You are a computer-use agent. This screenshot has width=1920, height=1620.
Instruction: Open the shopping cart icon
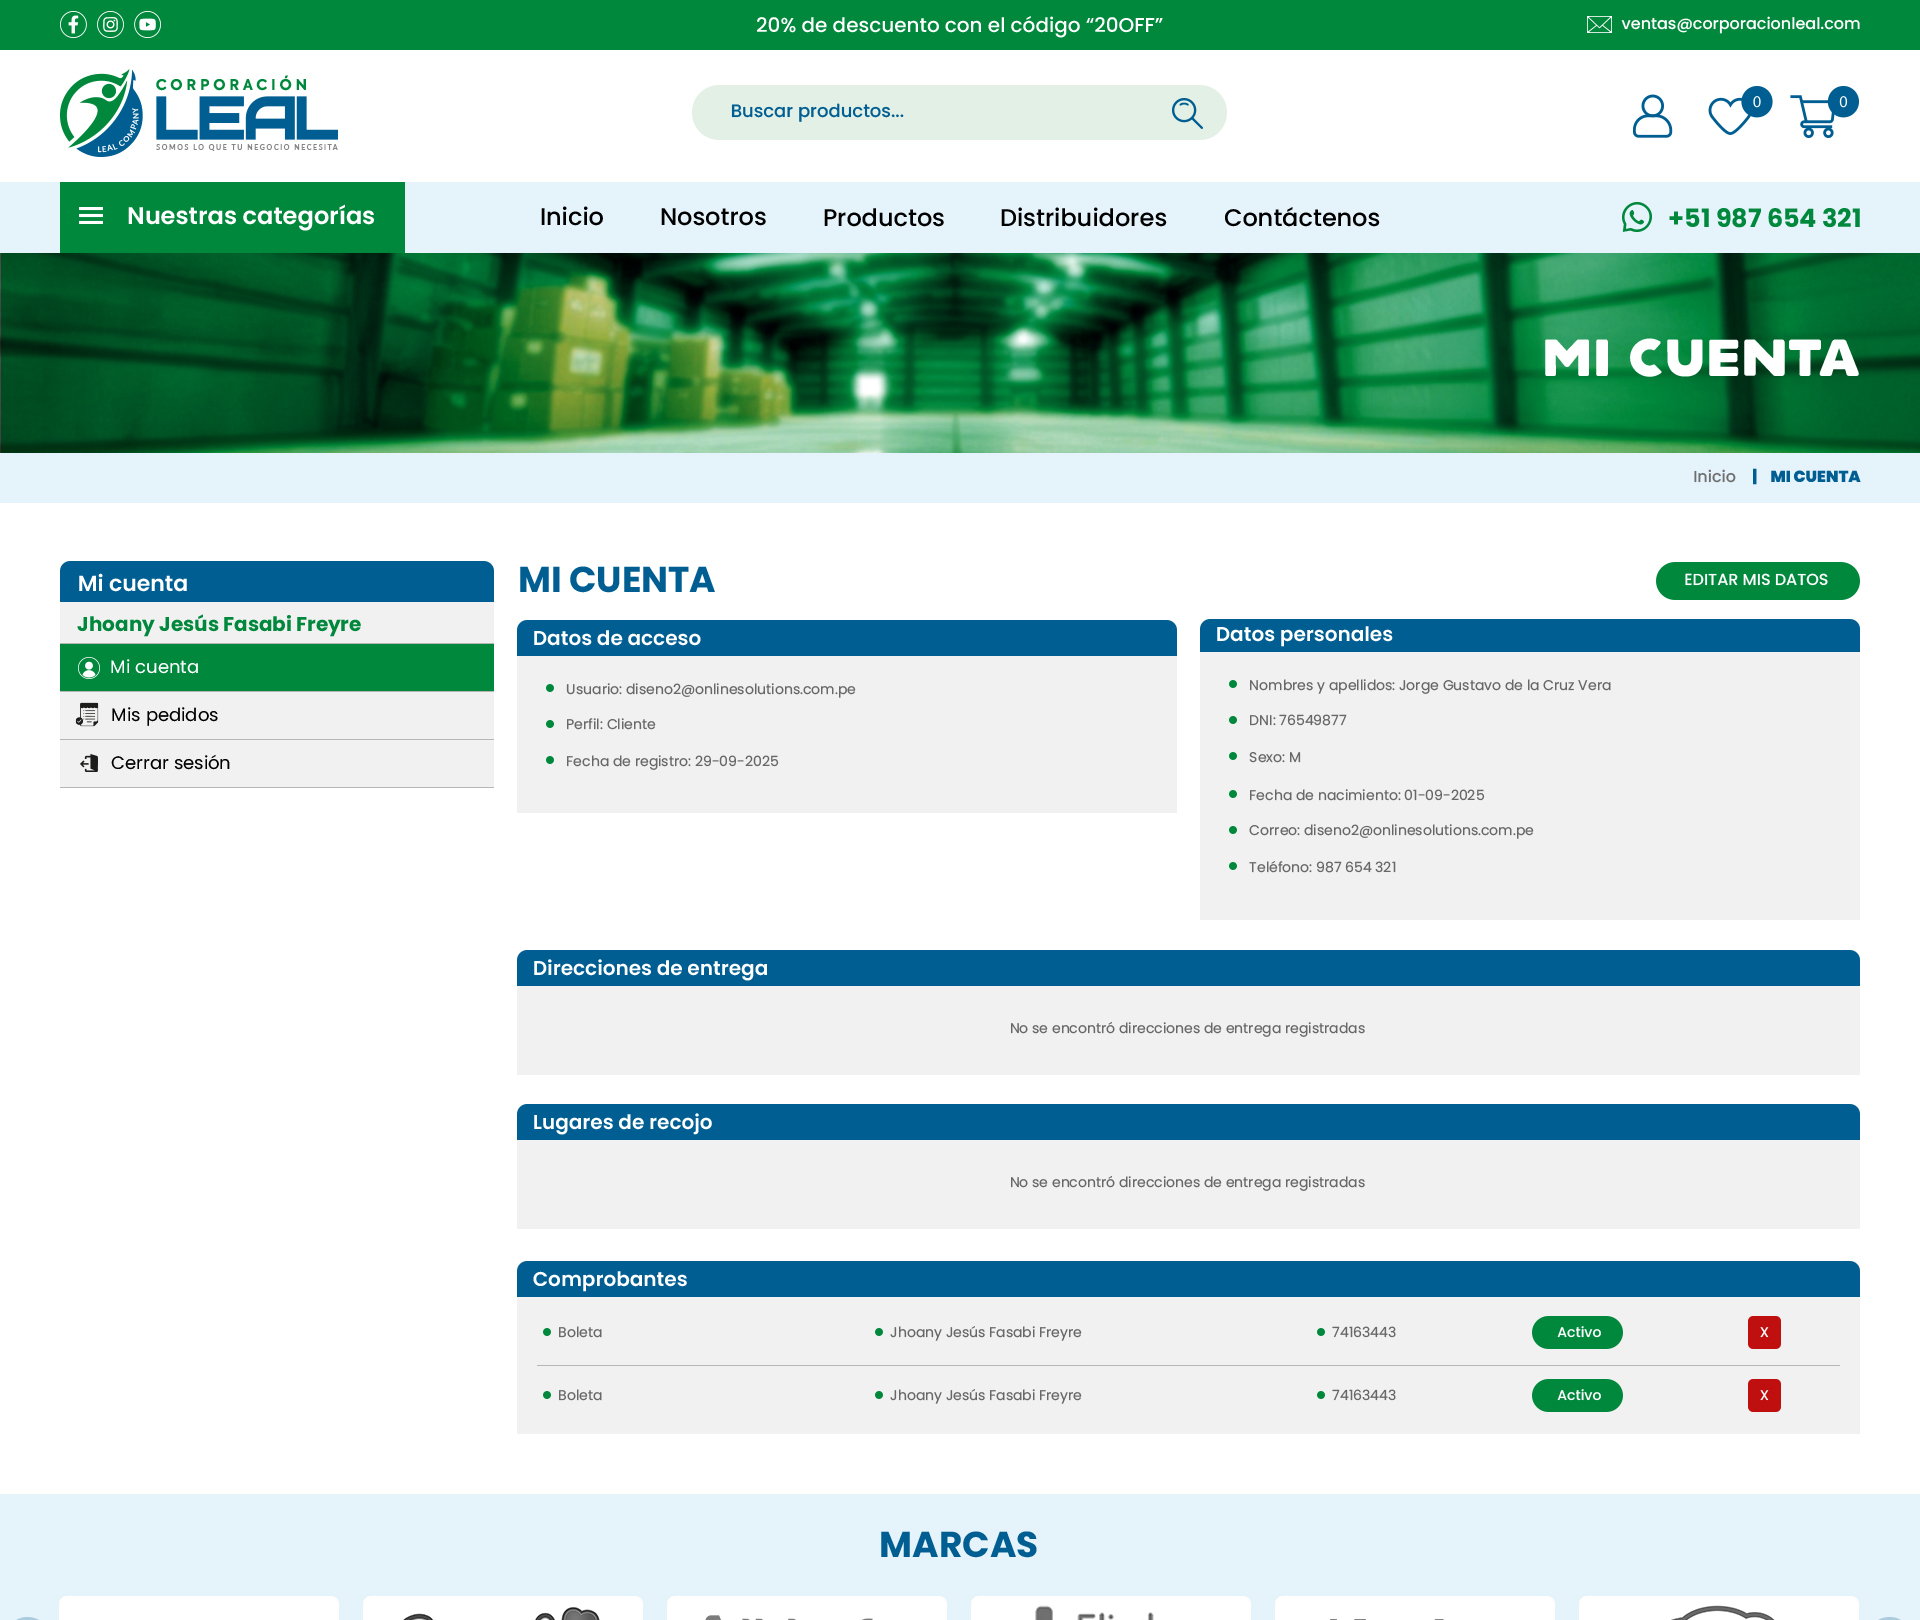click(1814, 116)
